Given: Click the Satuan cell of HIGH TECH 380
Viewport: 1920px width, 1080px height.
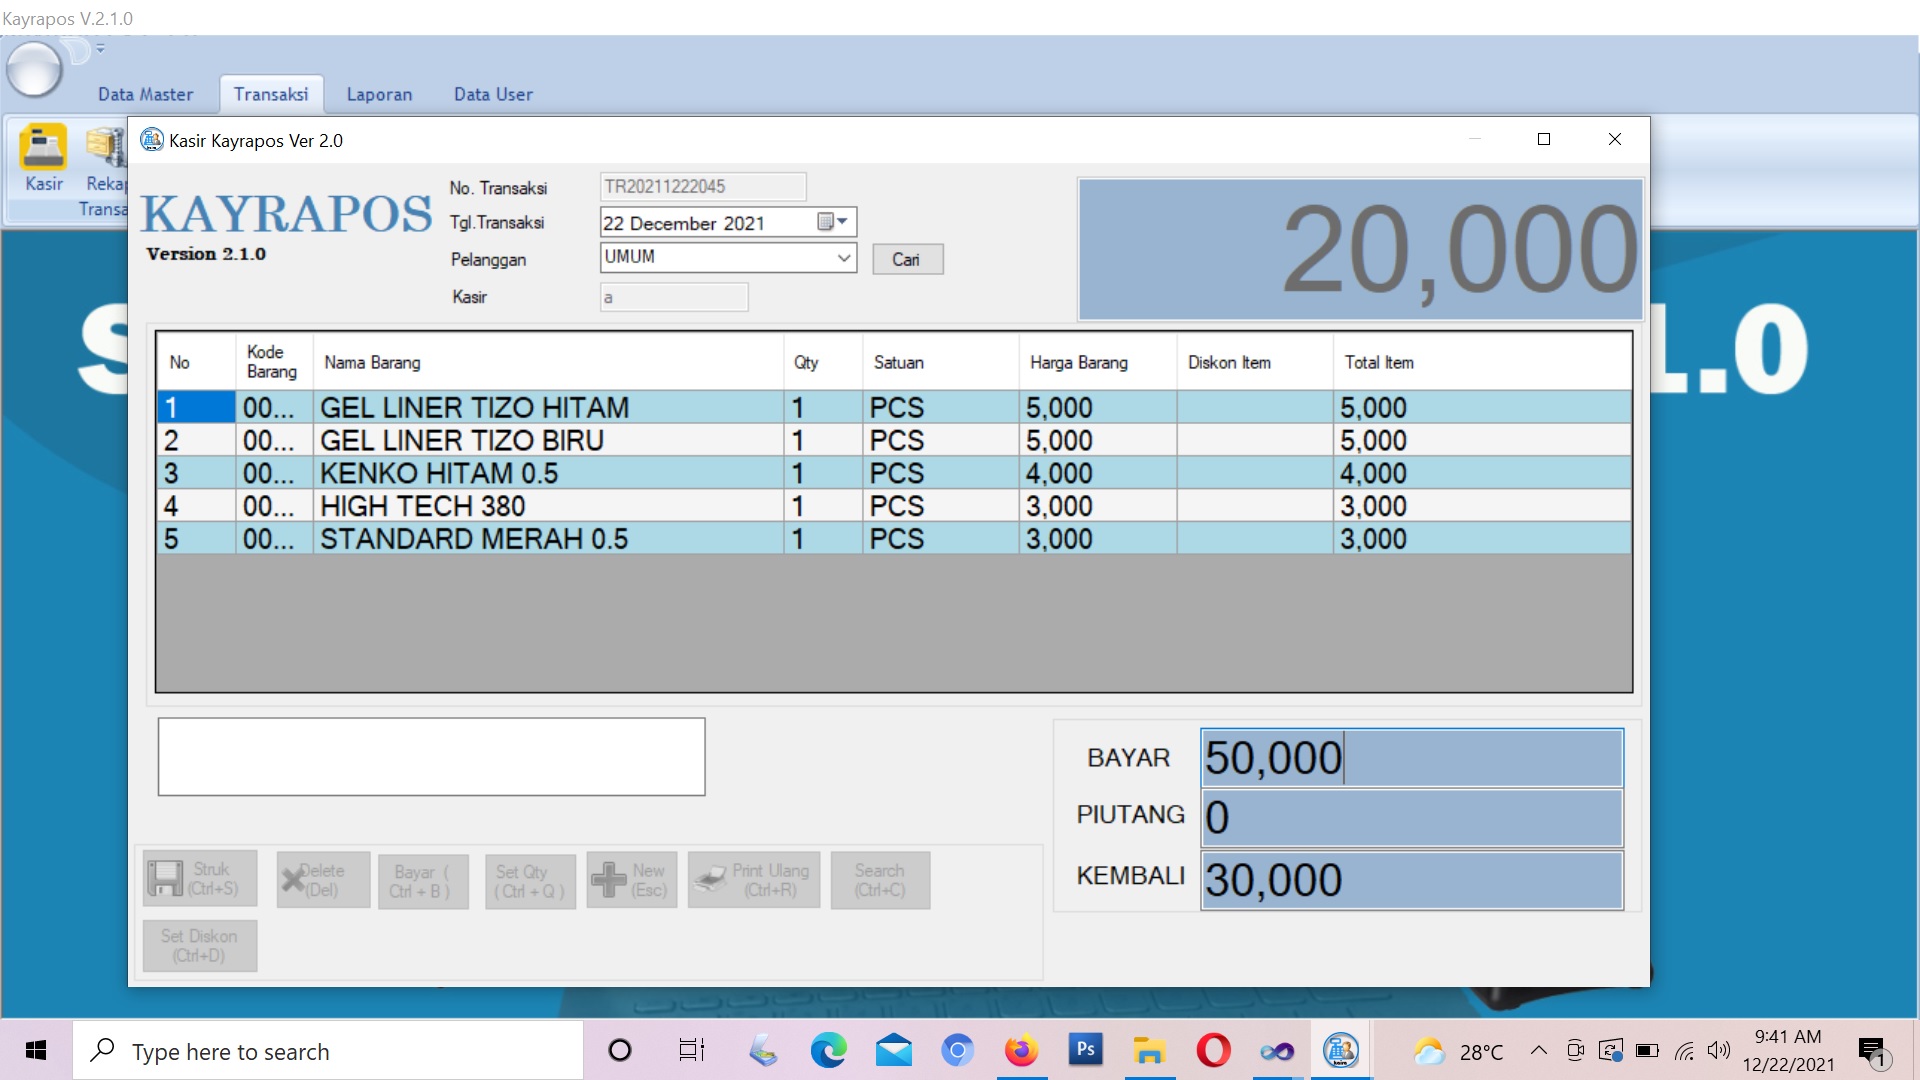Looking at the screenshot, I should [941, 506].
